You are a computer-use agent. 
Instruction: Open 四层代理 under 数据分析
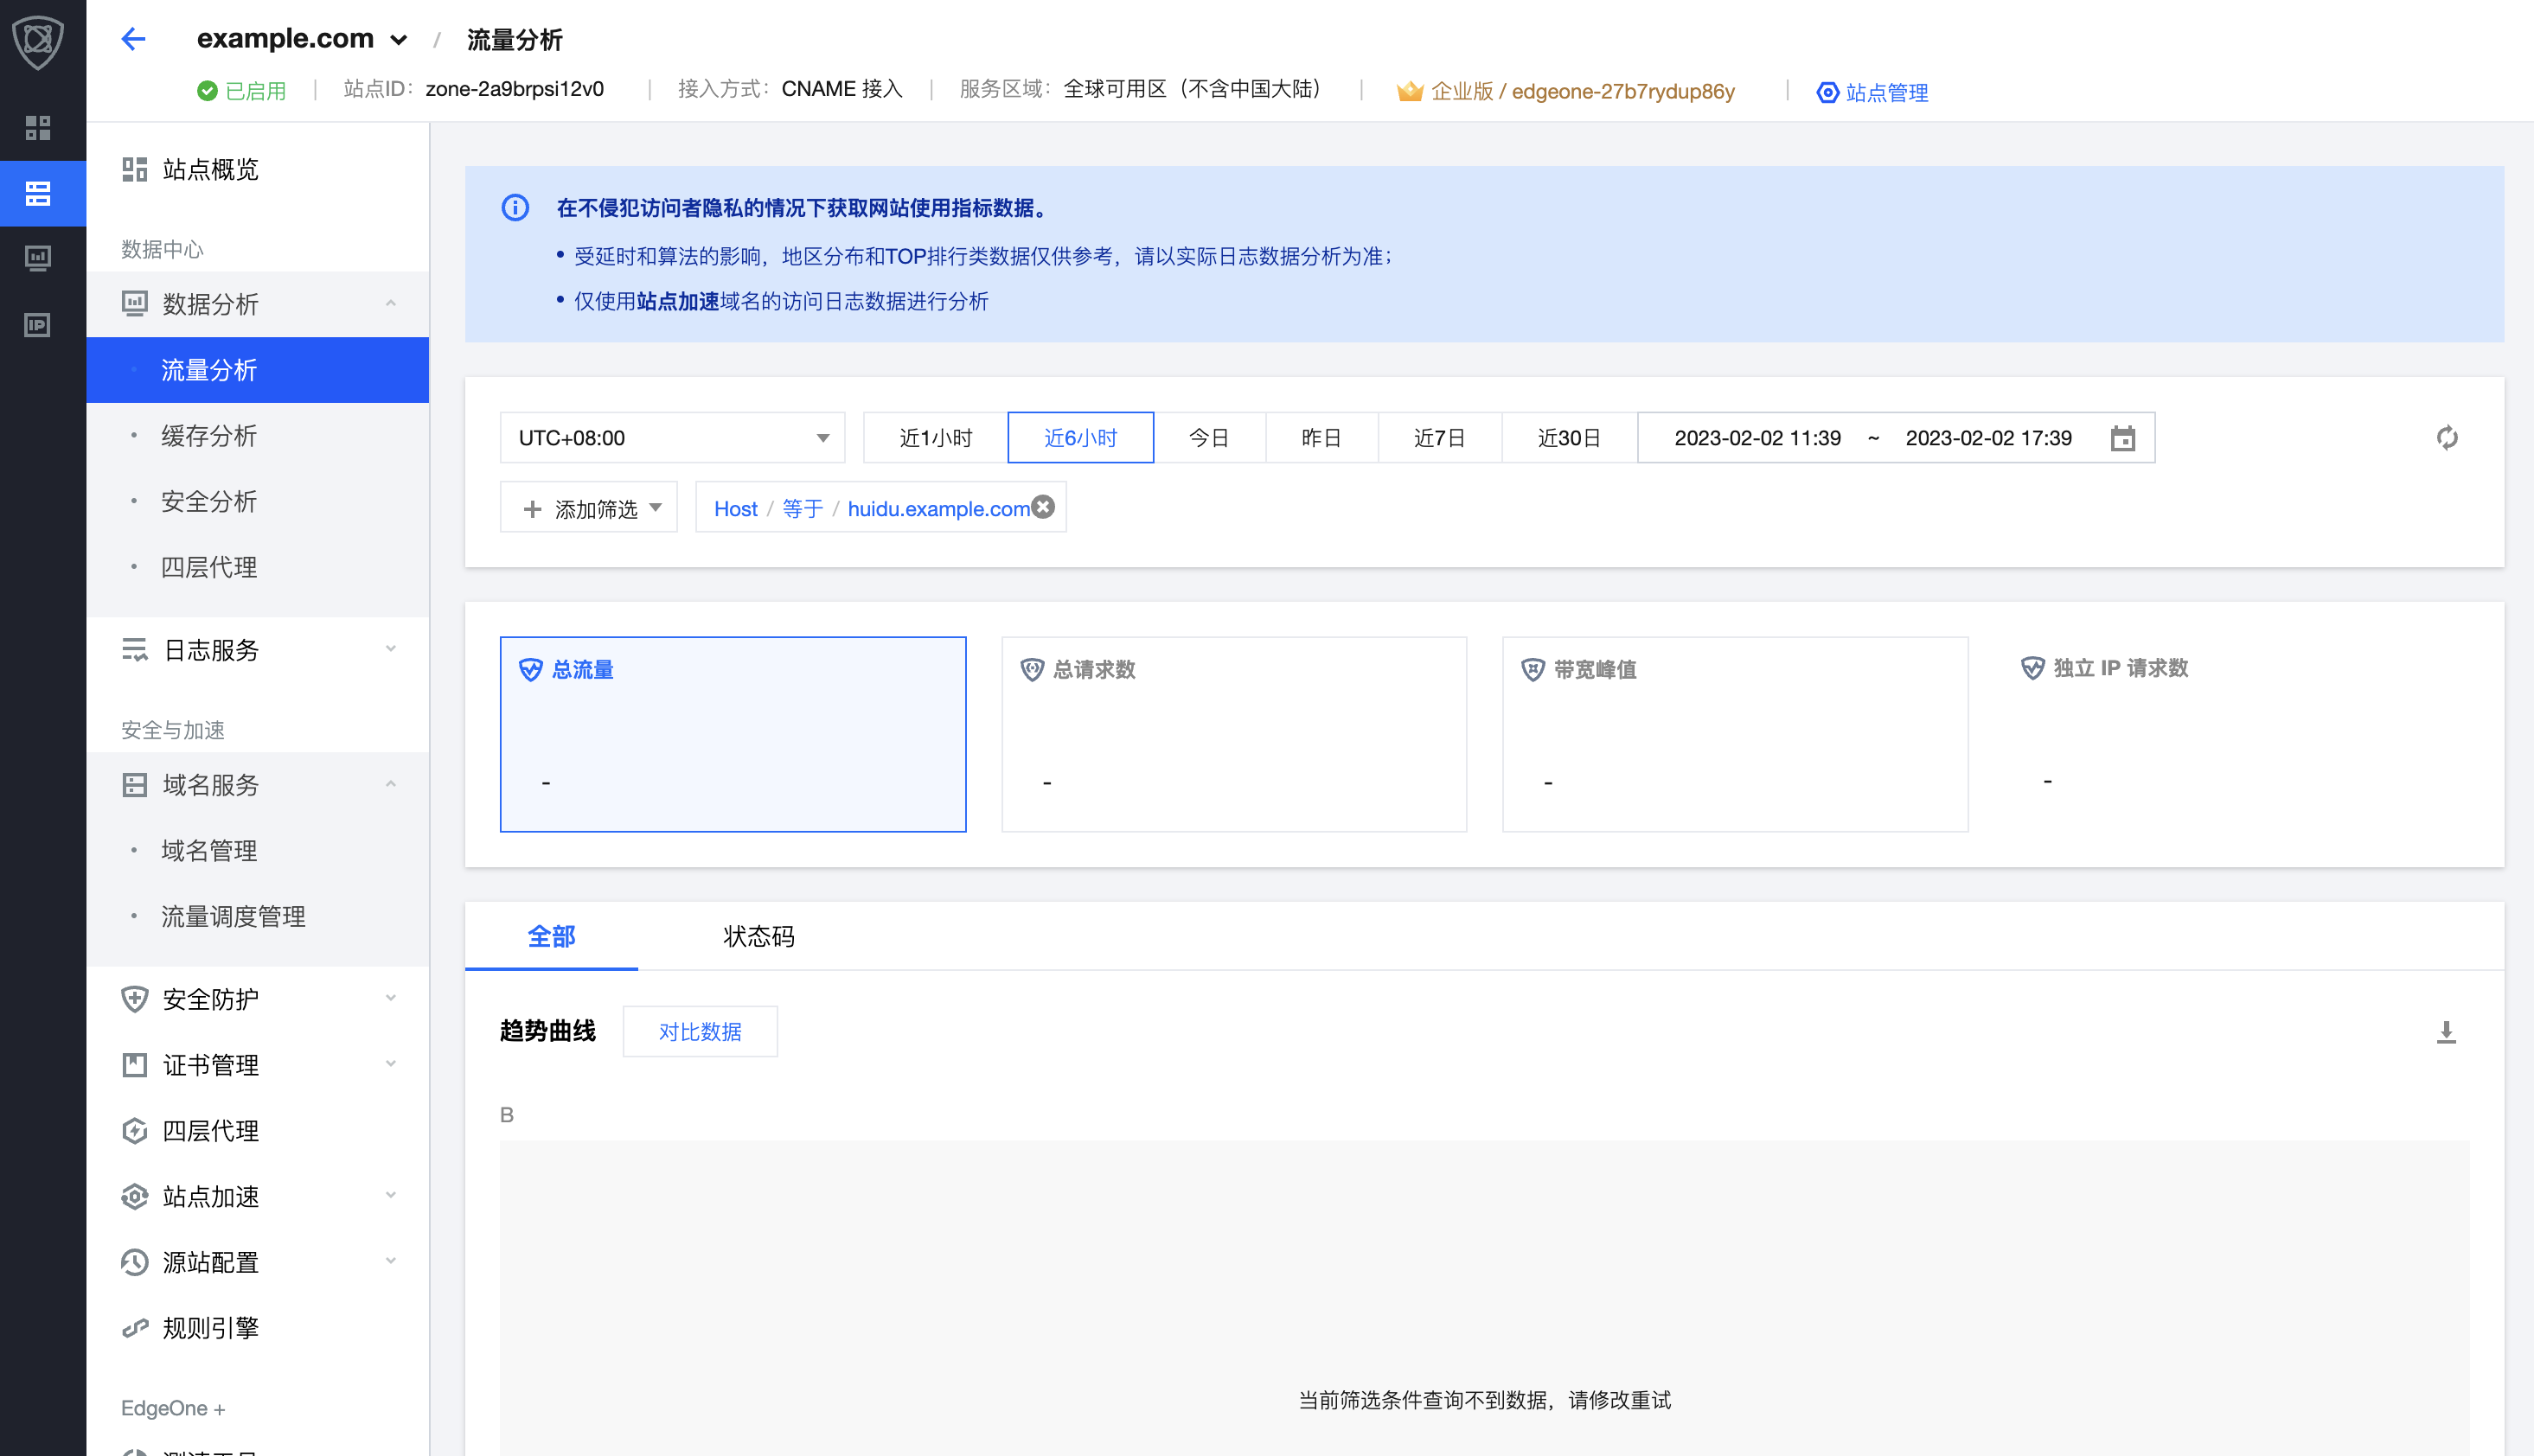[x=258, y=567]
